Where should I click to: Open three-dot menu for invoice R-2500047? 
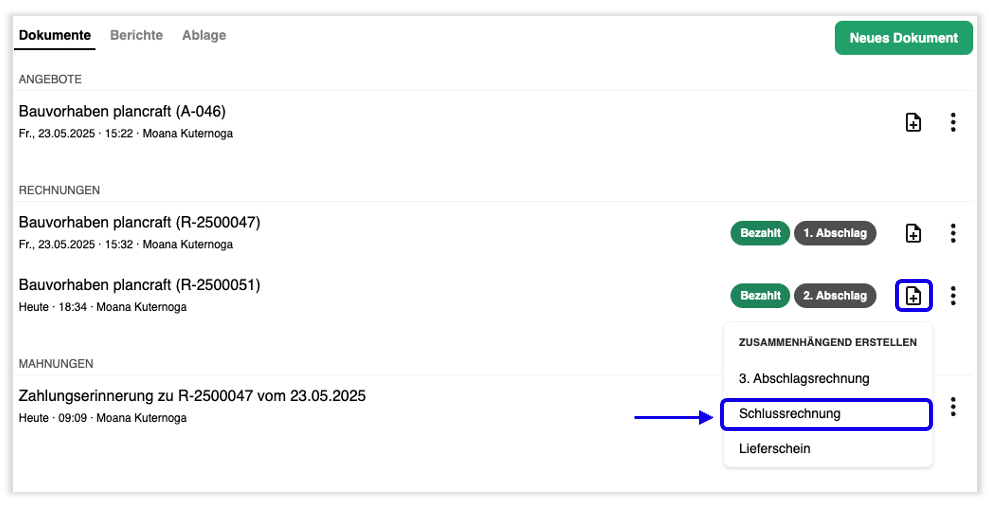(x=953, y=233)
